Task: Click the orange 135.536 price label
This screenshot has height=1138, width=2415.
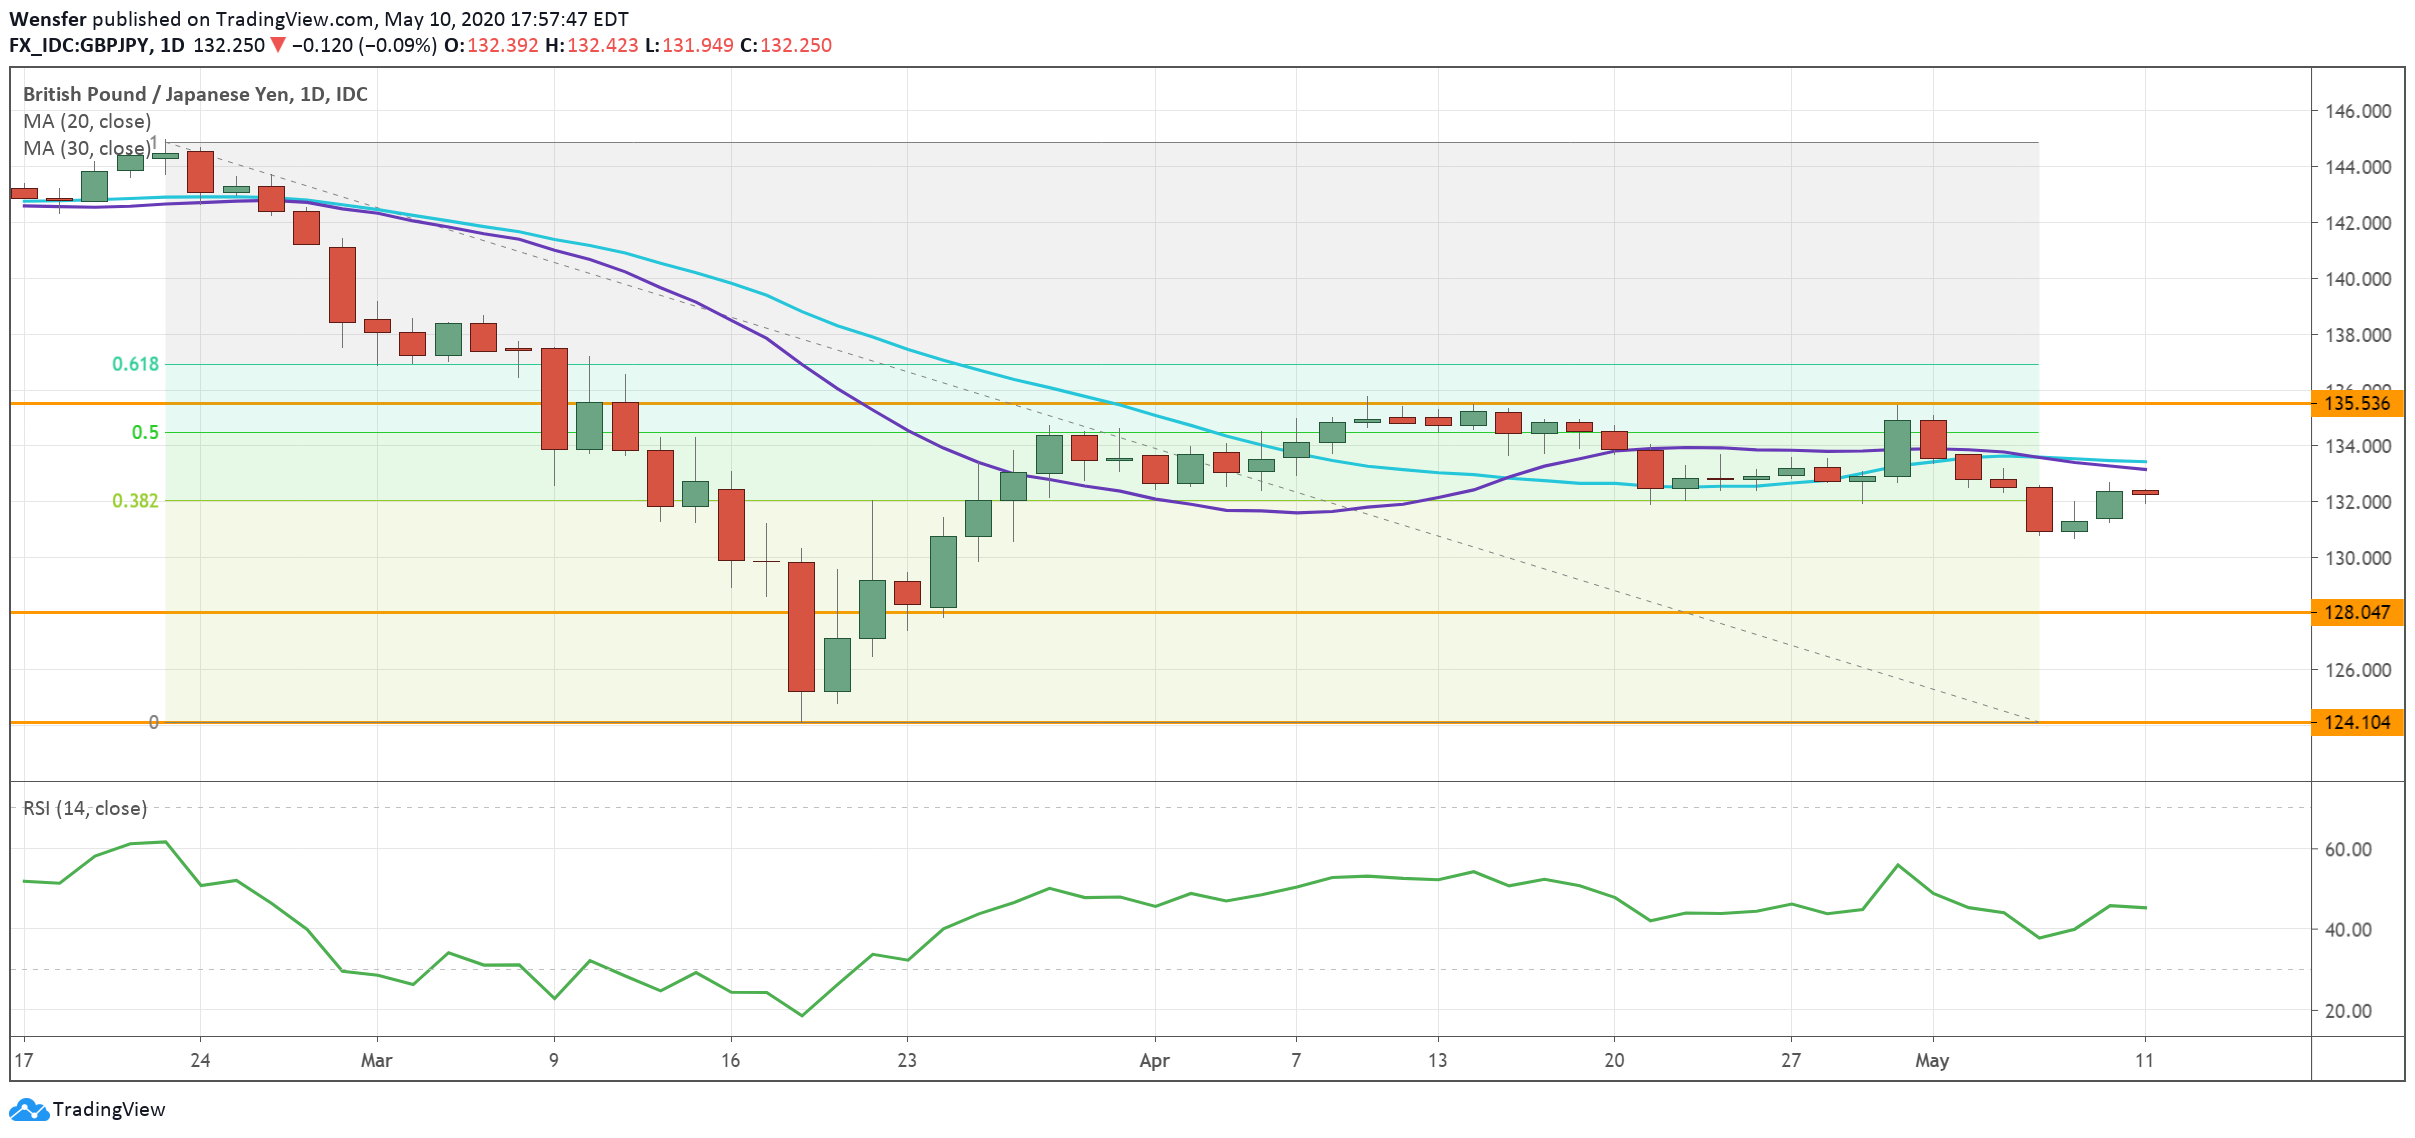Action: point(2356,404)
